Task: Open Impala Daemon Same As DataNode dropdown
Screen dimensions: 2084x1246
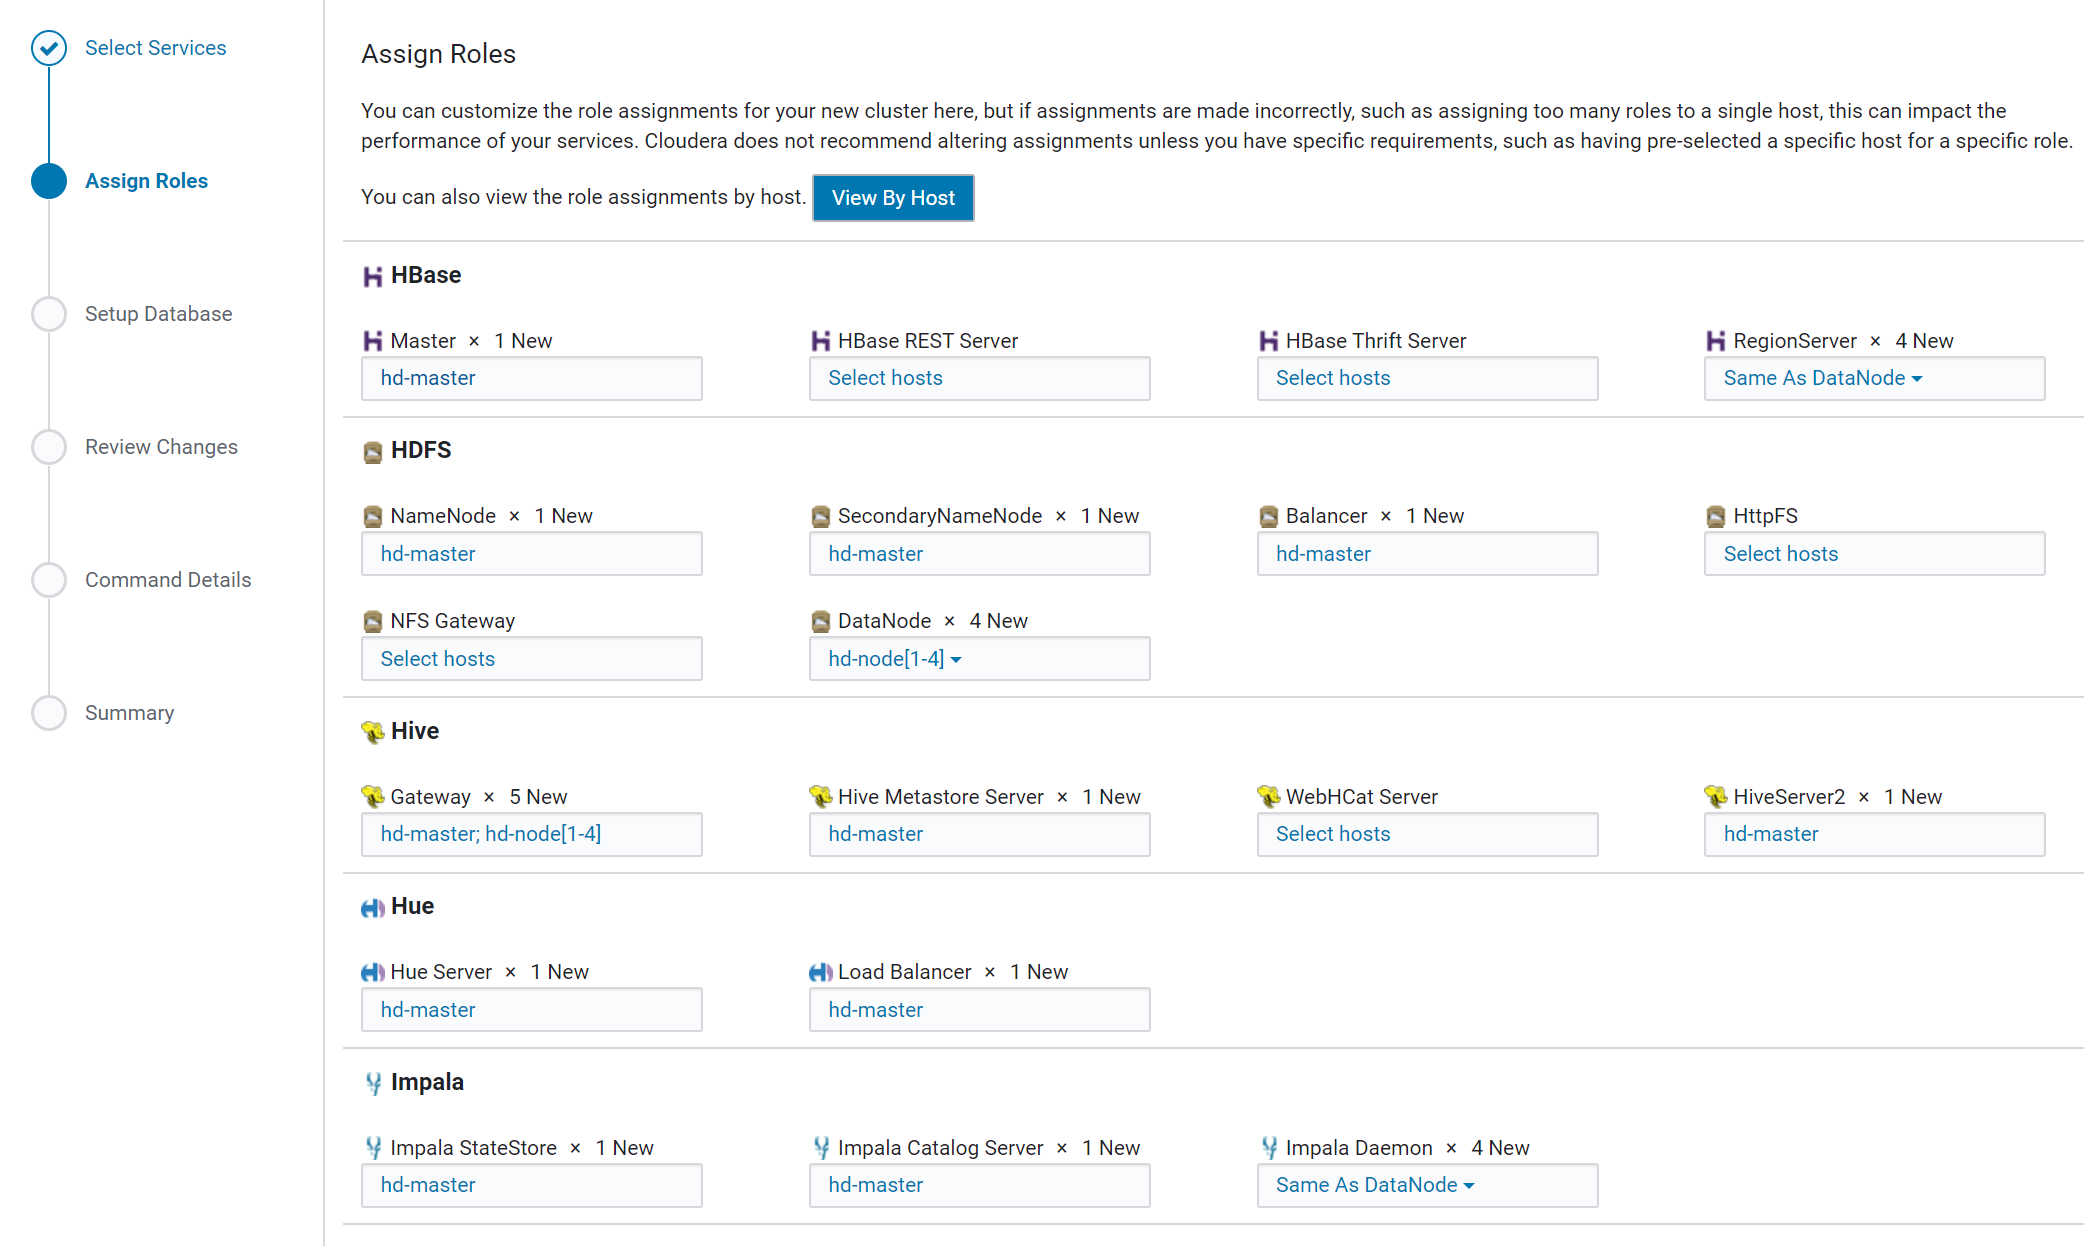Action: [x=1374, y=1185]
